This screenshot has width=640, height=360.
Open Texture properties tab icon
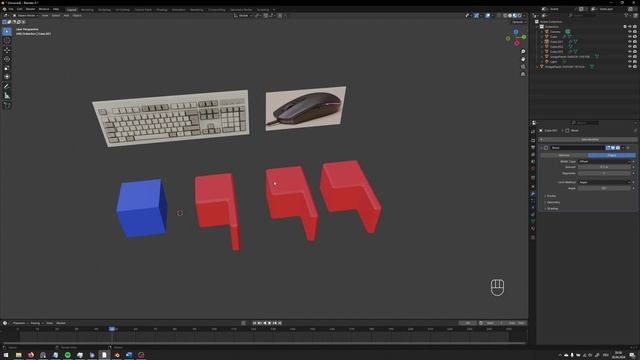533,237
